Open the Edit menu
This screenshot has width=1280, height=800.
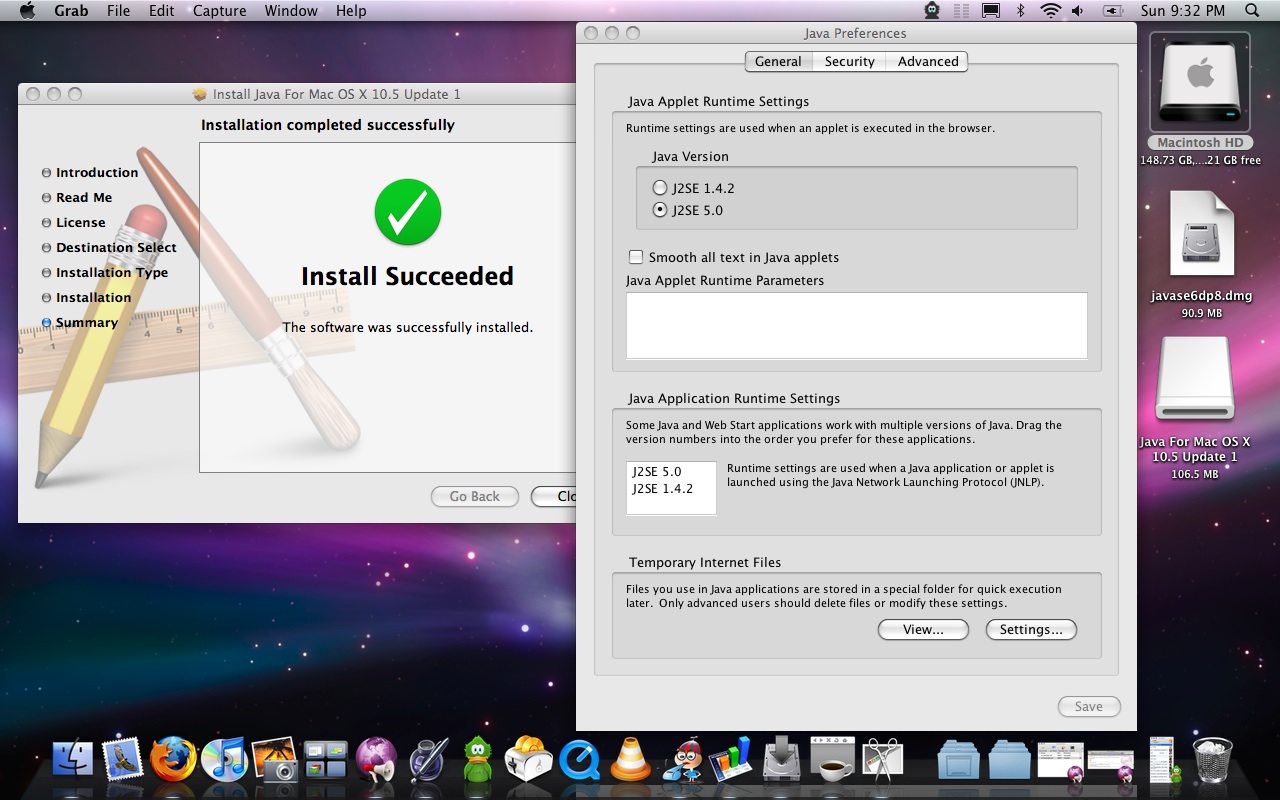click(162, 11)
